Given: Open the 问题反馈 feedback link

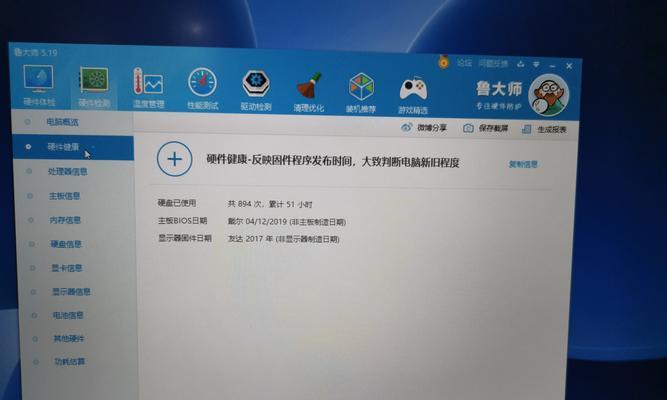Looking at the screenshot, I should [493, 64].
